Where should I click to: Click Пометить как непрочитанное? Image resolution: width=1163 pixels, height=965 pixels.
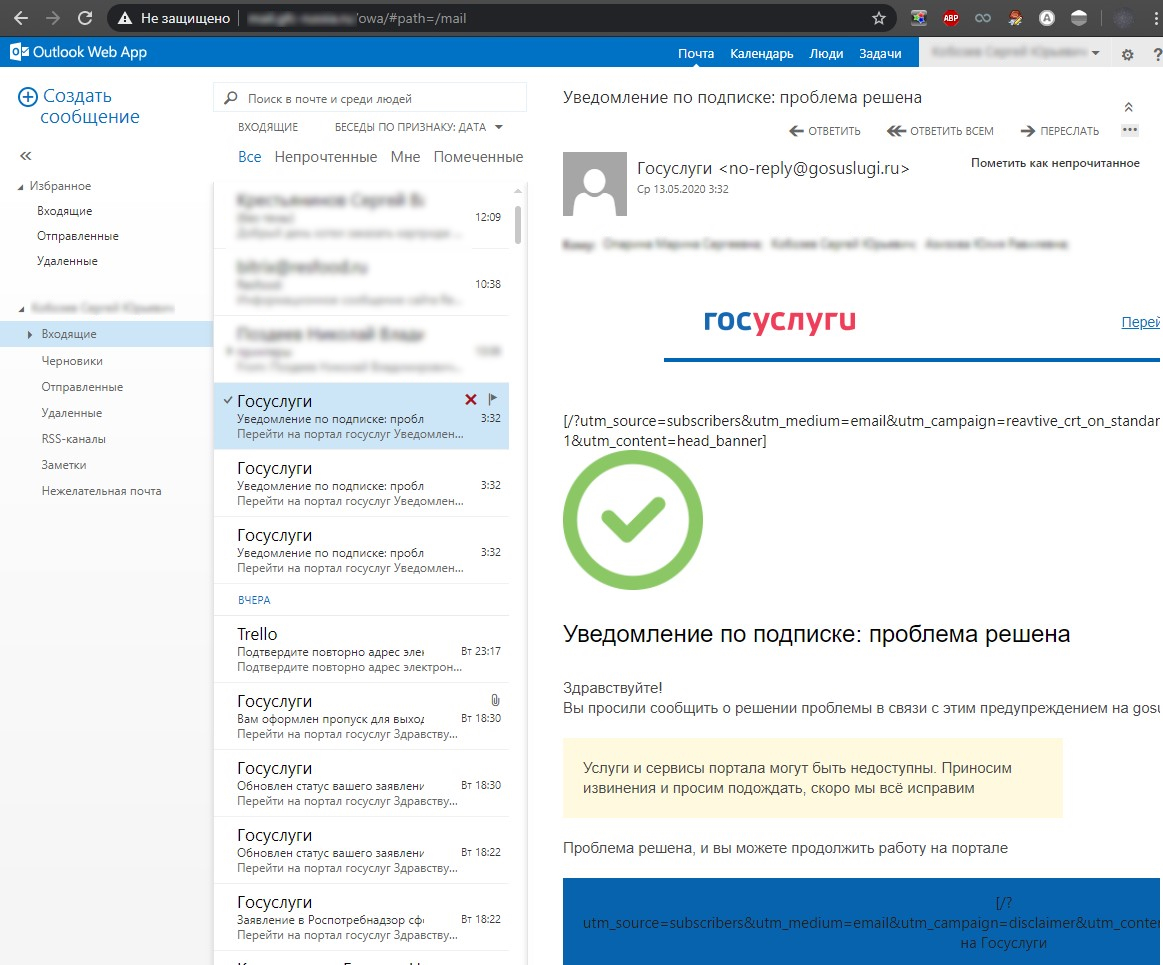pos(1055,163)
